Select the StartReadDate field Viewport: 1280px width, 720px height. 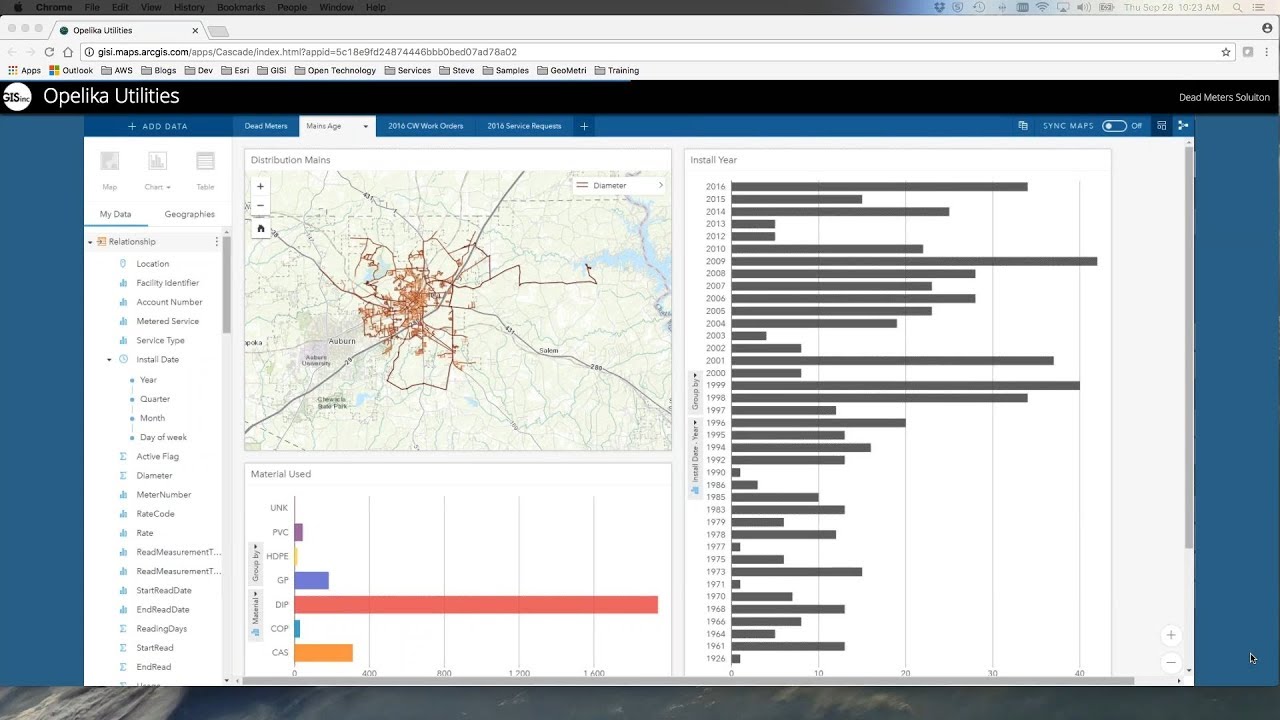(x=163, y=590)
